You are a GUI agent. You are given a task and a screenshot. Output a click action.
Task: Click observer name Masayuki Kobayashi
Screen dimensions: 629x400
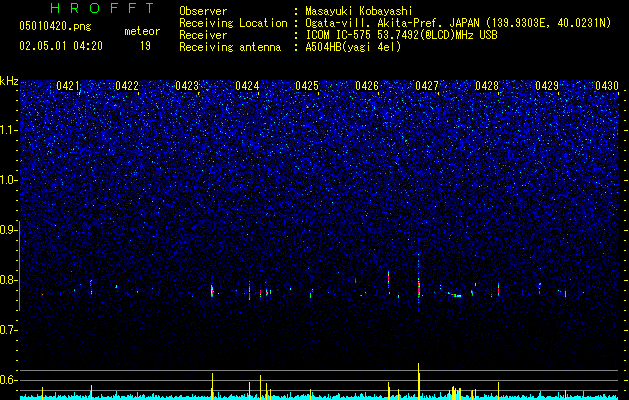pos(359,11)
